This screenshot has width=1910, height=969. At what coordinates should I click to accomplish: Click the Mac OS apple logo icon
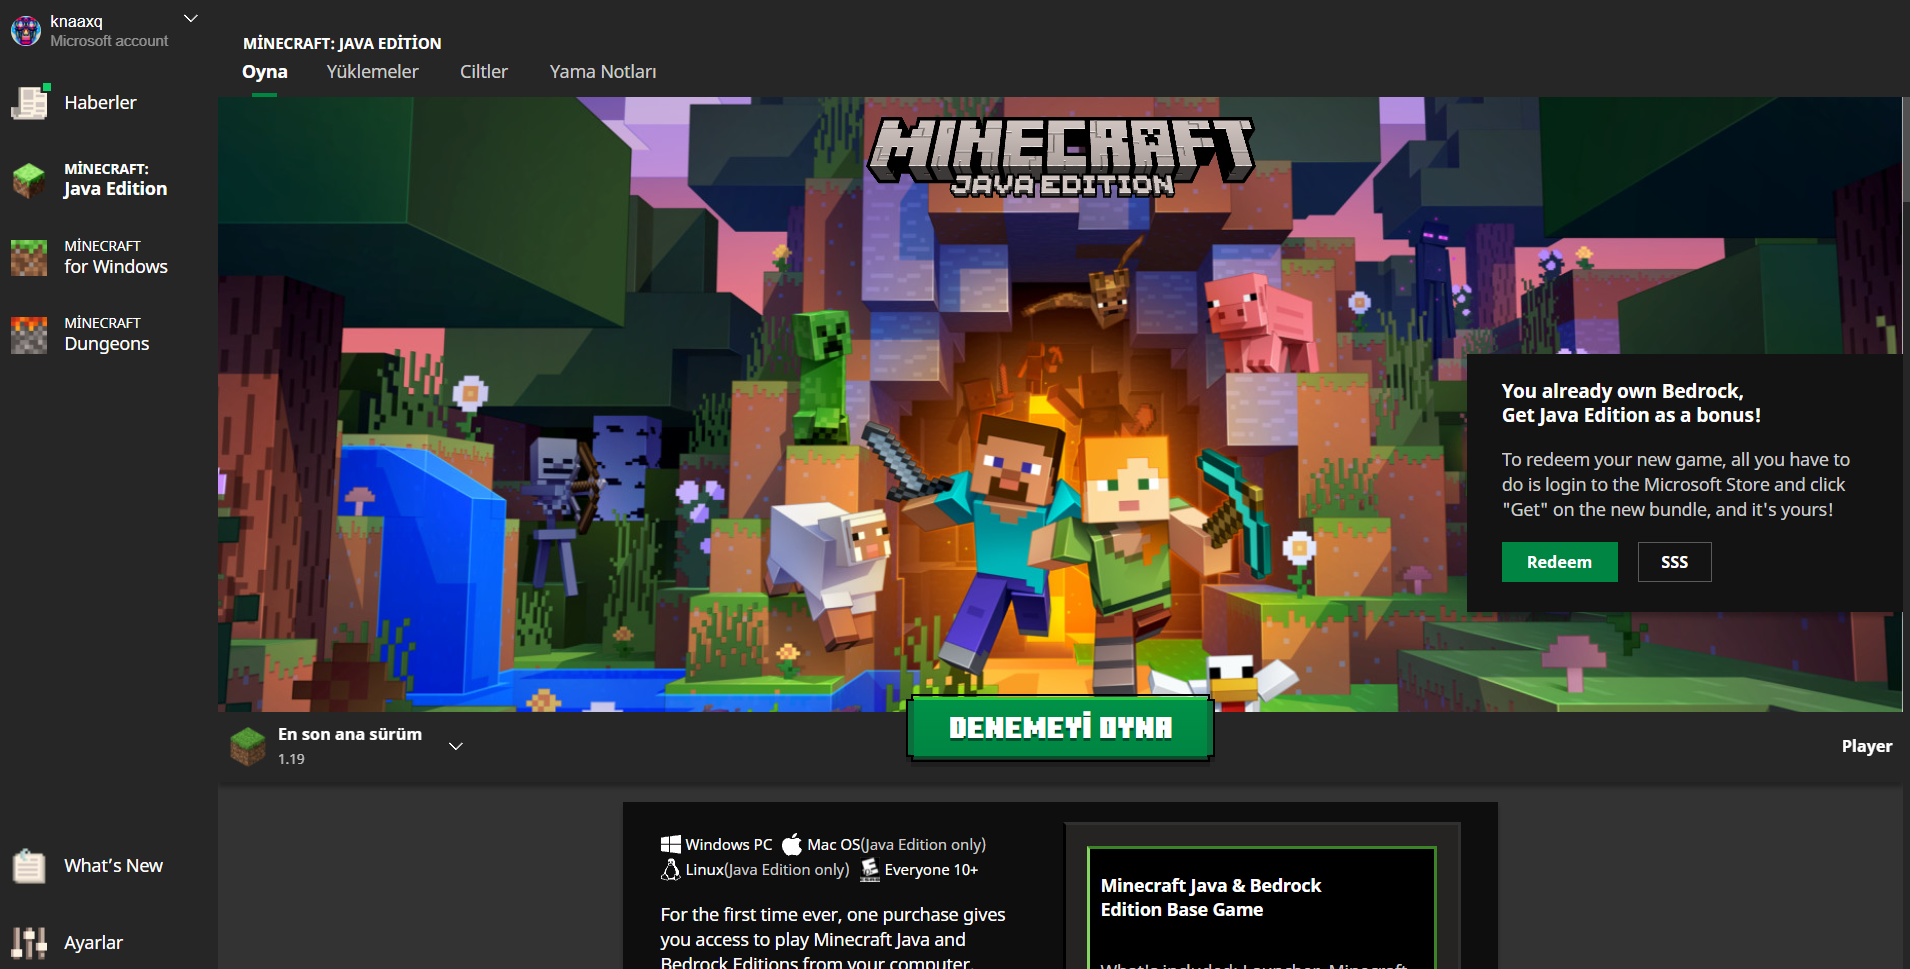click(x=792, y=845)
